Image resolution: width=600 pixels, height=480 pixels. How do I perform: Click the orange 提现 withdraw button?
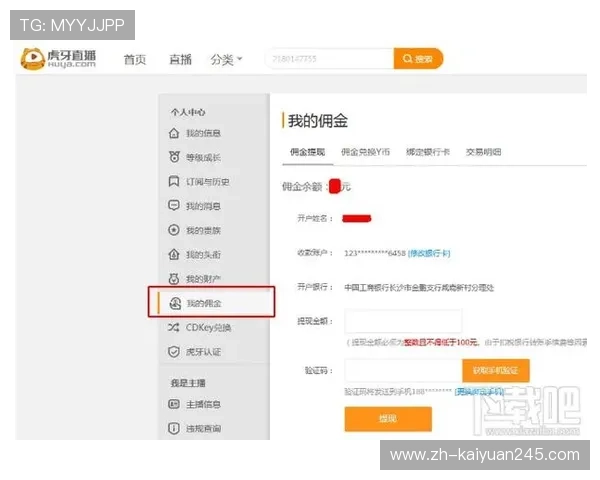pyautogui.click(x=388, y=419)
